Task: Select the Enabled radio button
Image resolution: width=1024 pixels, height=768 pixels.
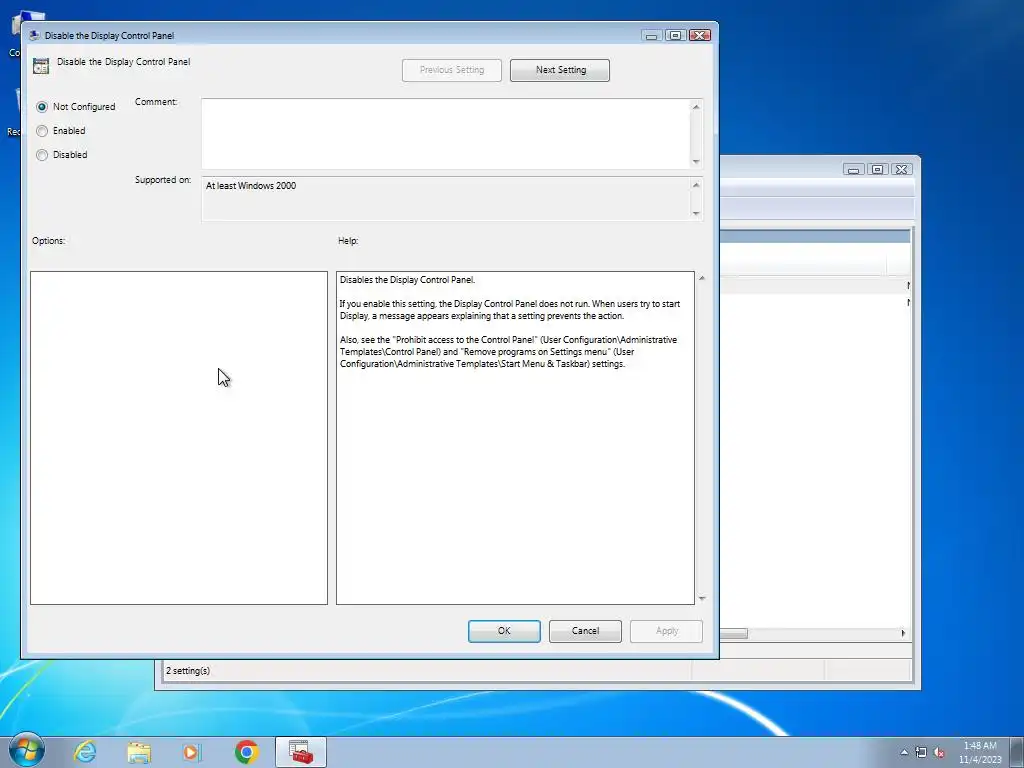Action: 42,131
